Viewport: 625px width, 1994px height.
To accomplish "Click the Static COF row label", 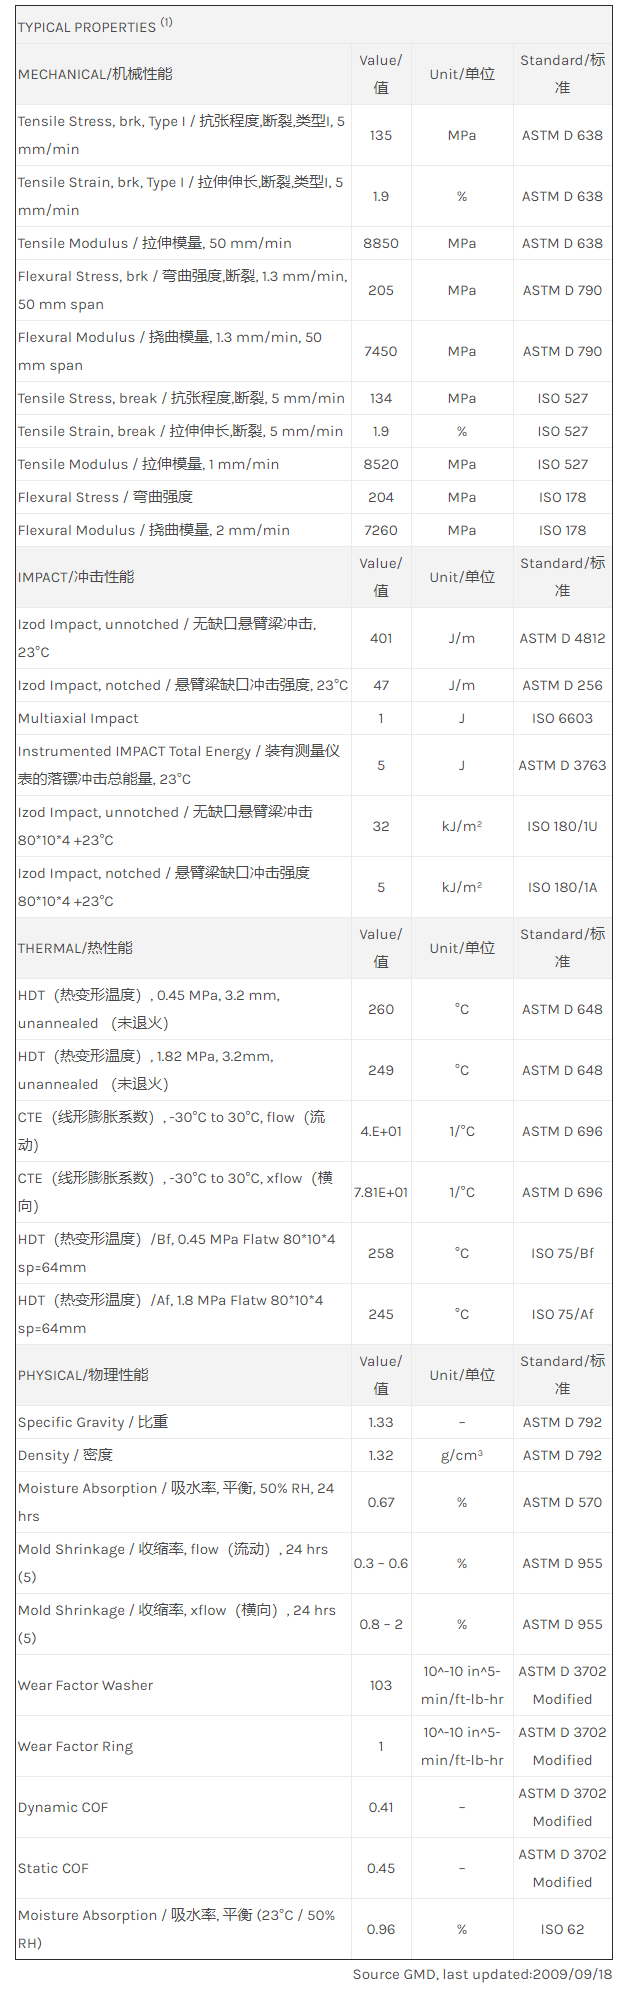I will click(53, 1868).
